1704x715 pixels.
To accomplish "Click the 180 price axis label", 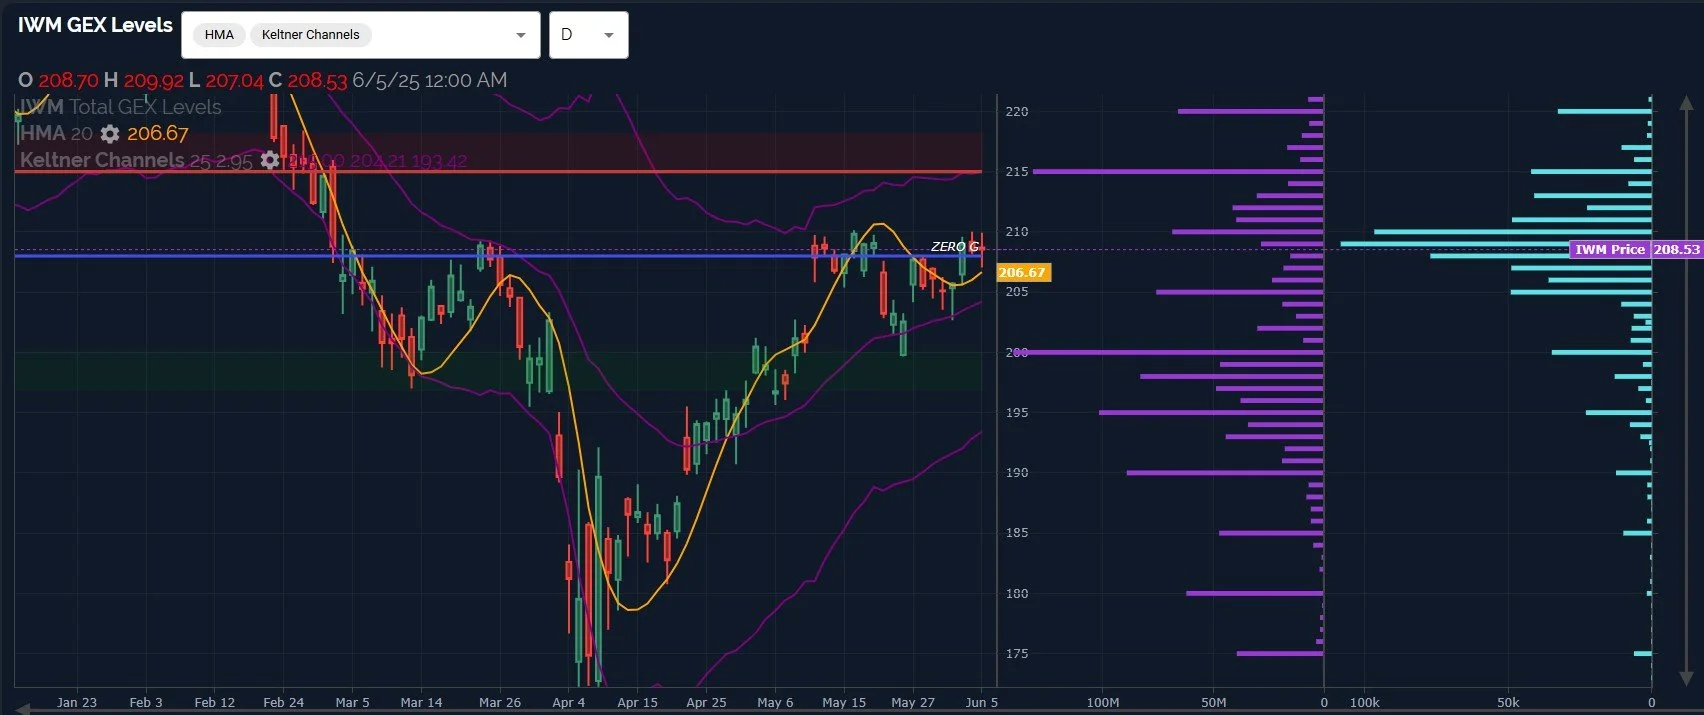I will pos(1016,593).
